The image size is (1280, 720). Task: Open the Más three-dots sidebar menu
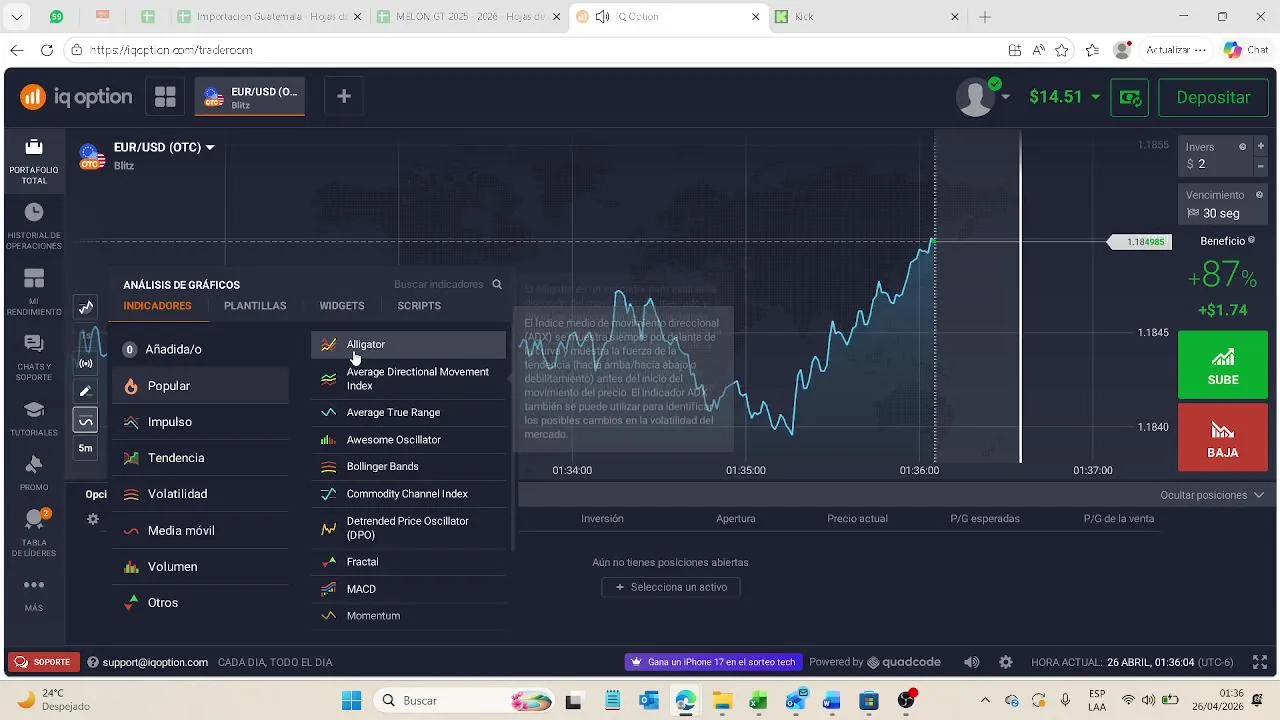(34, 593)
